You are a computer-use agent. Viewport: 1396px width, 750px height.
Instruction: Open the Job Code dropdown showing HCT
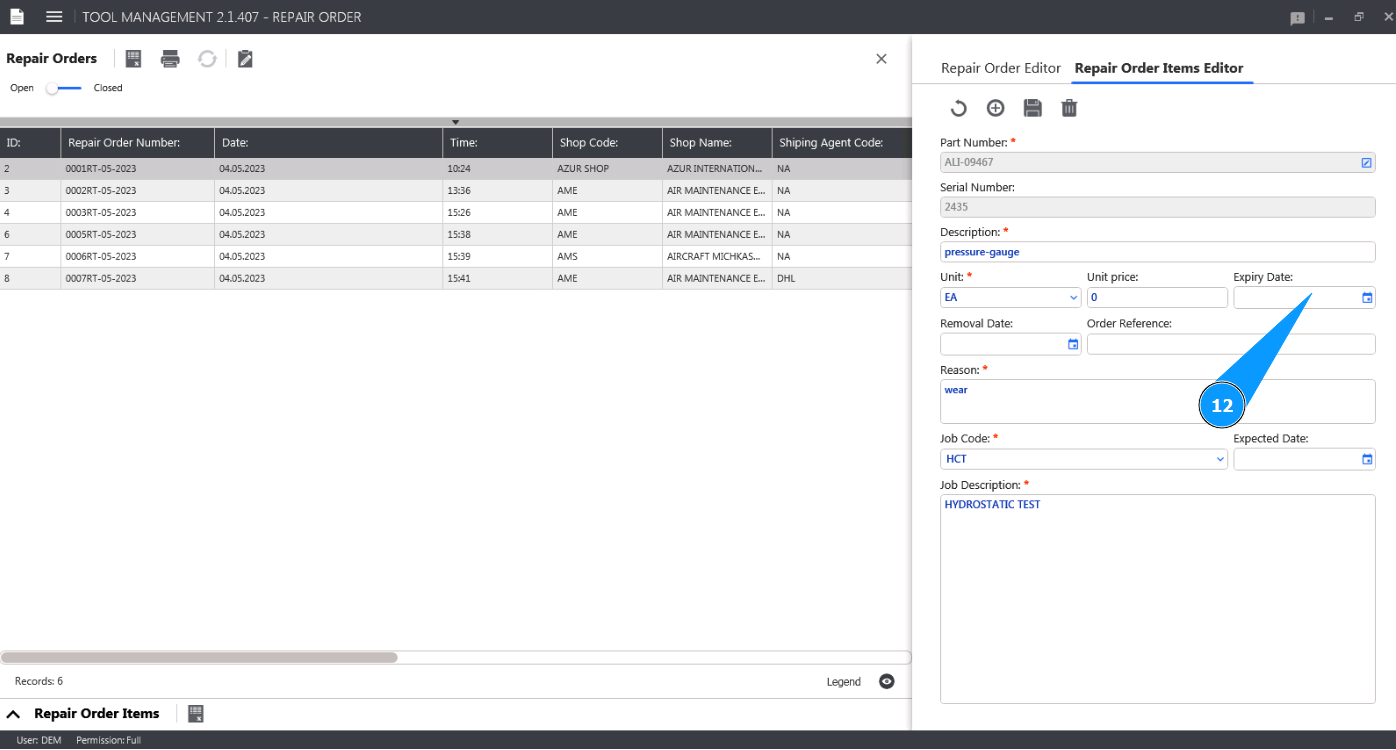tap(1220, 459)
